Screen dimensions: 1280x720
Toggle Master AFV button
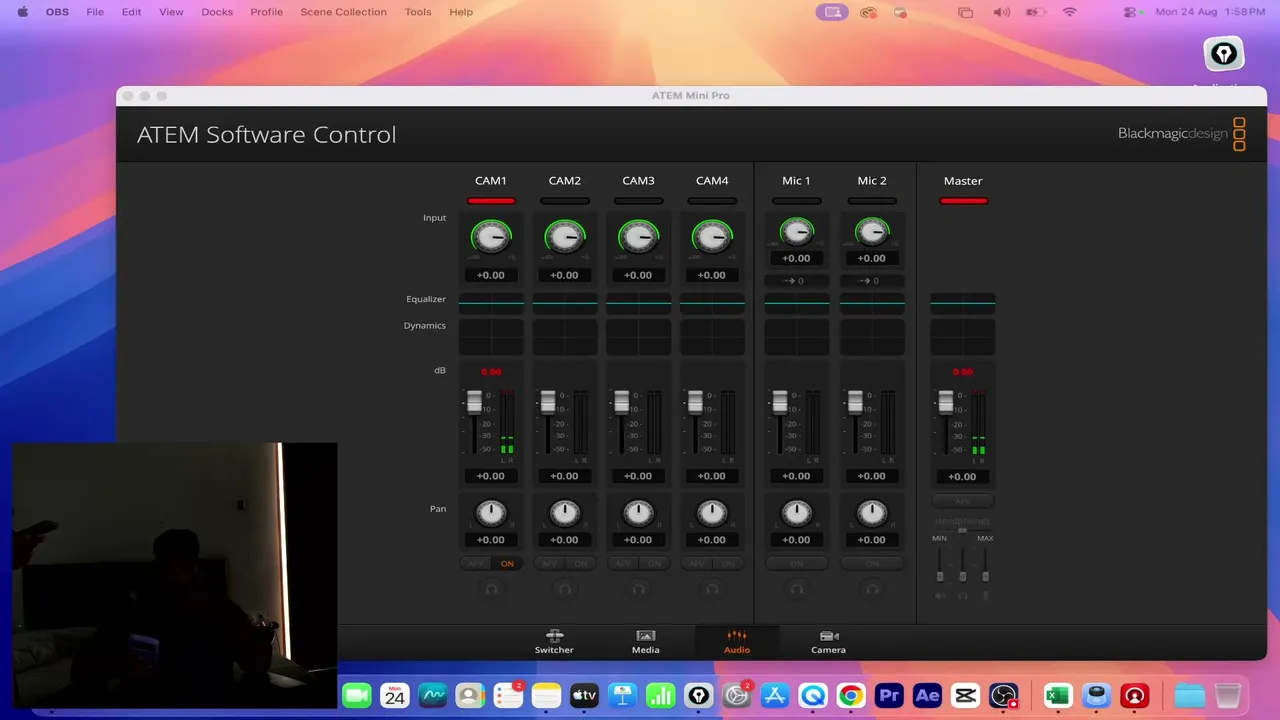tap(963, 501)
